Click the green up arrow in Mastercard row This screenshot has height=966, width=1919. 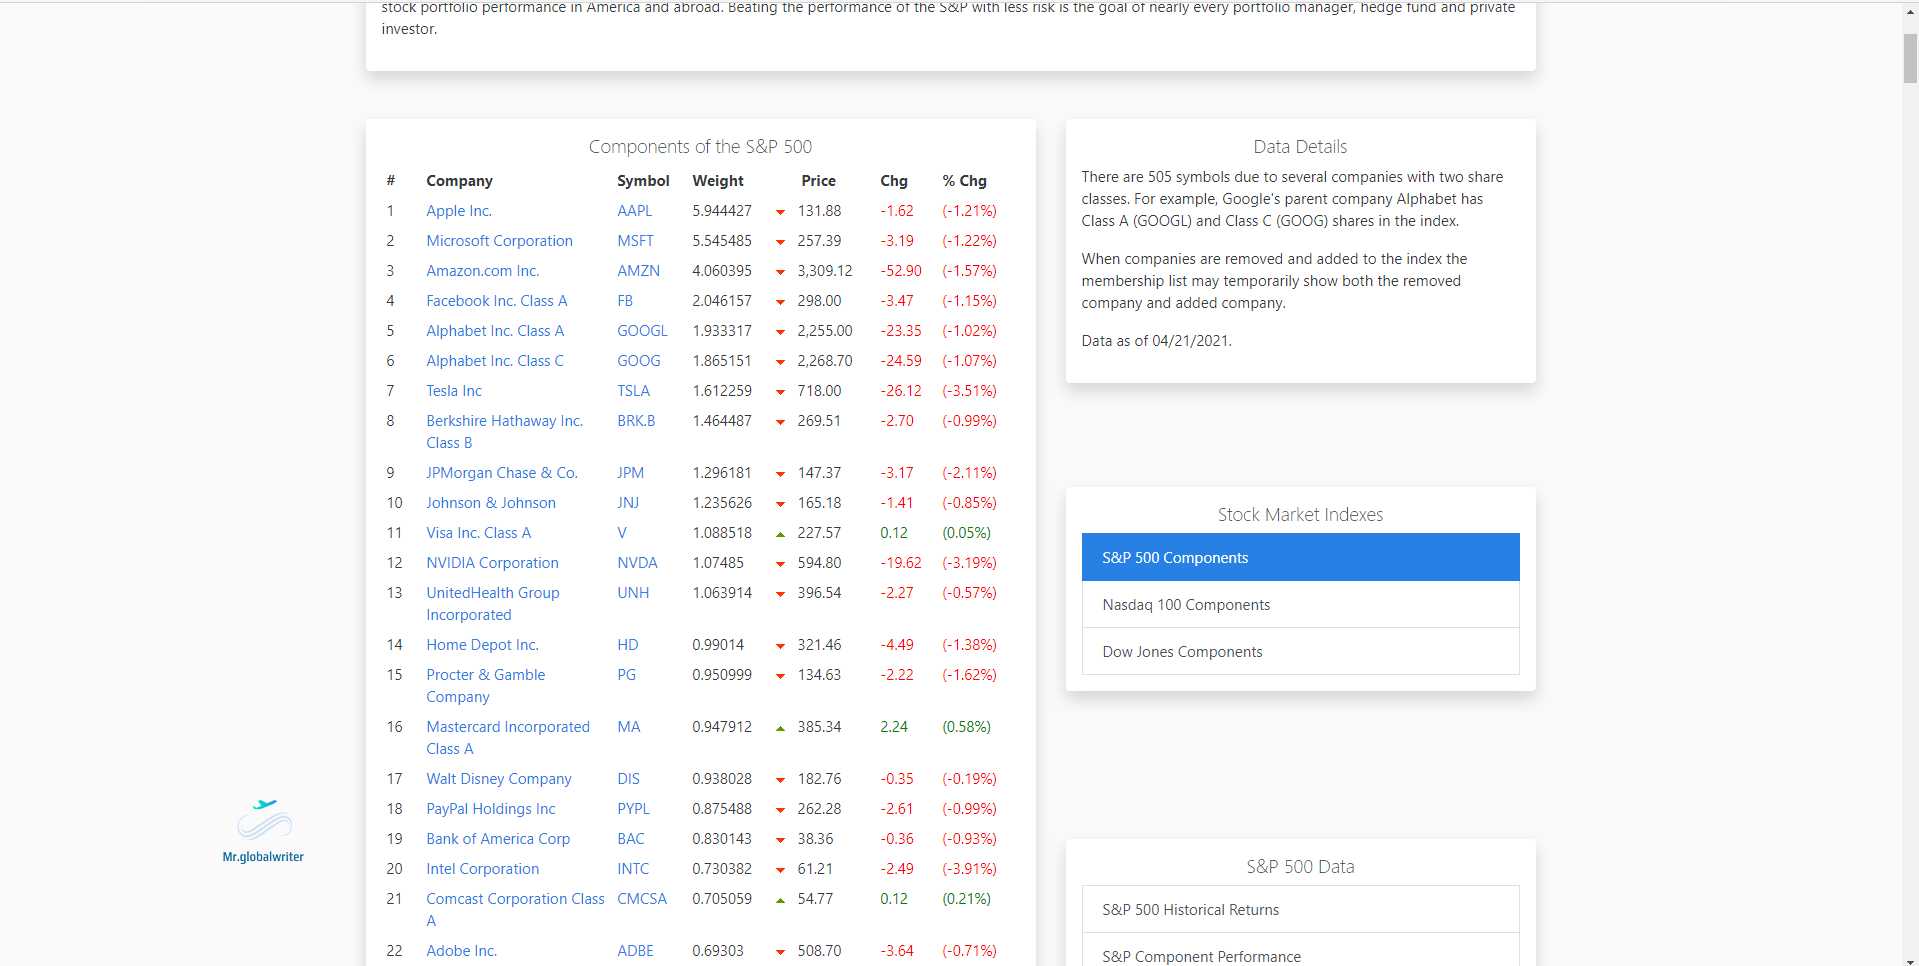[x=780, y=728]
